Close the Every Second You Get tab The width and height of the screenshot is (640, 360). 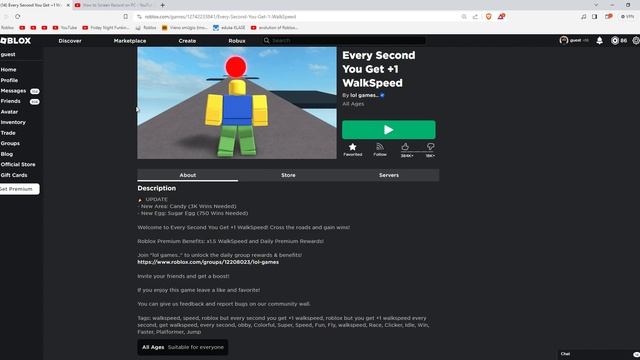[68, 5]
